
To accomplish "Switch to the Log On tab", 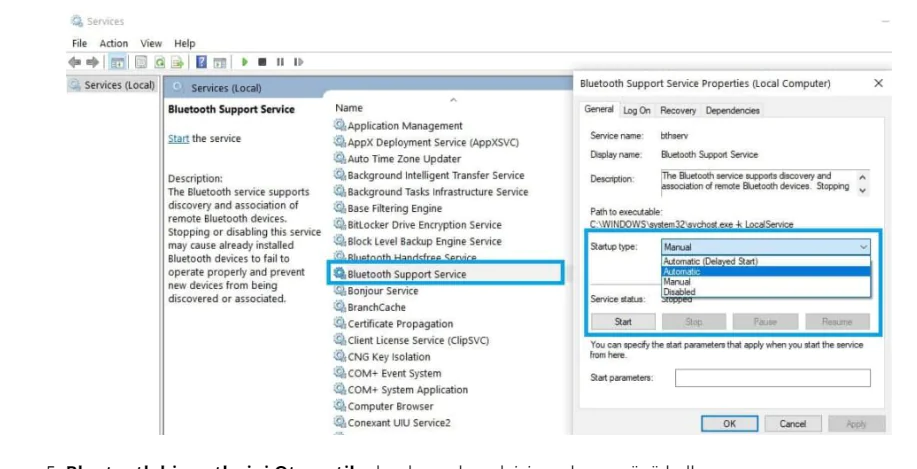I will click(637, 110).
